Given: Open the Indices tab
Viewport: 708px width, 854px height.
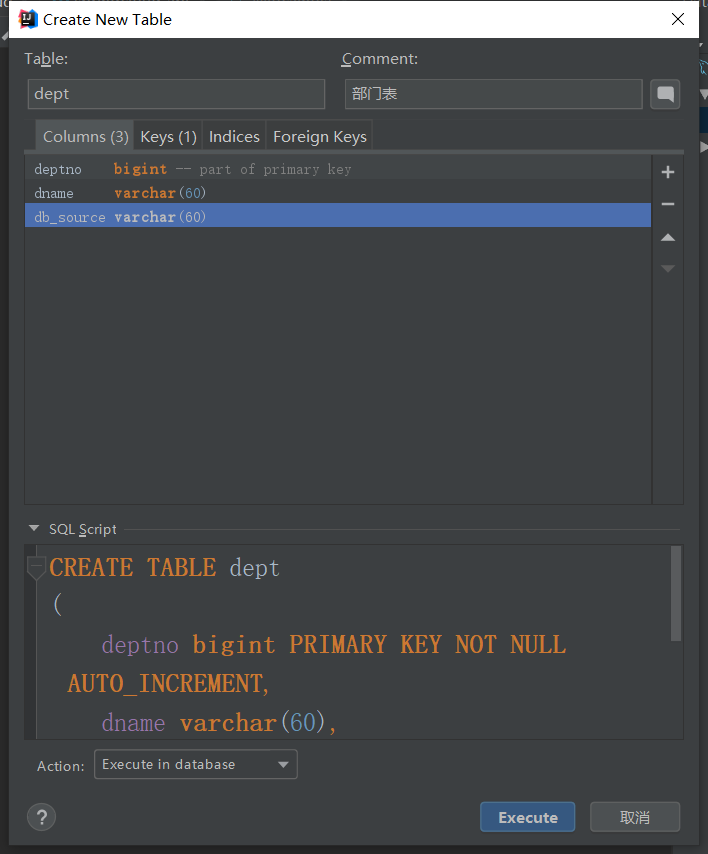Looking at the screenshot, I should point(234,137).
